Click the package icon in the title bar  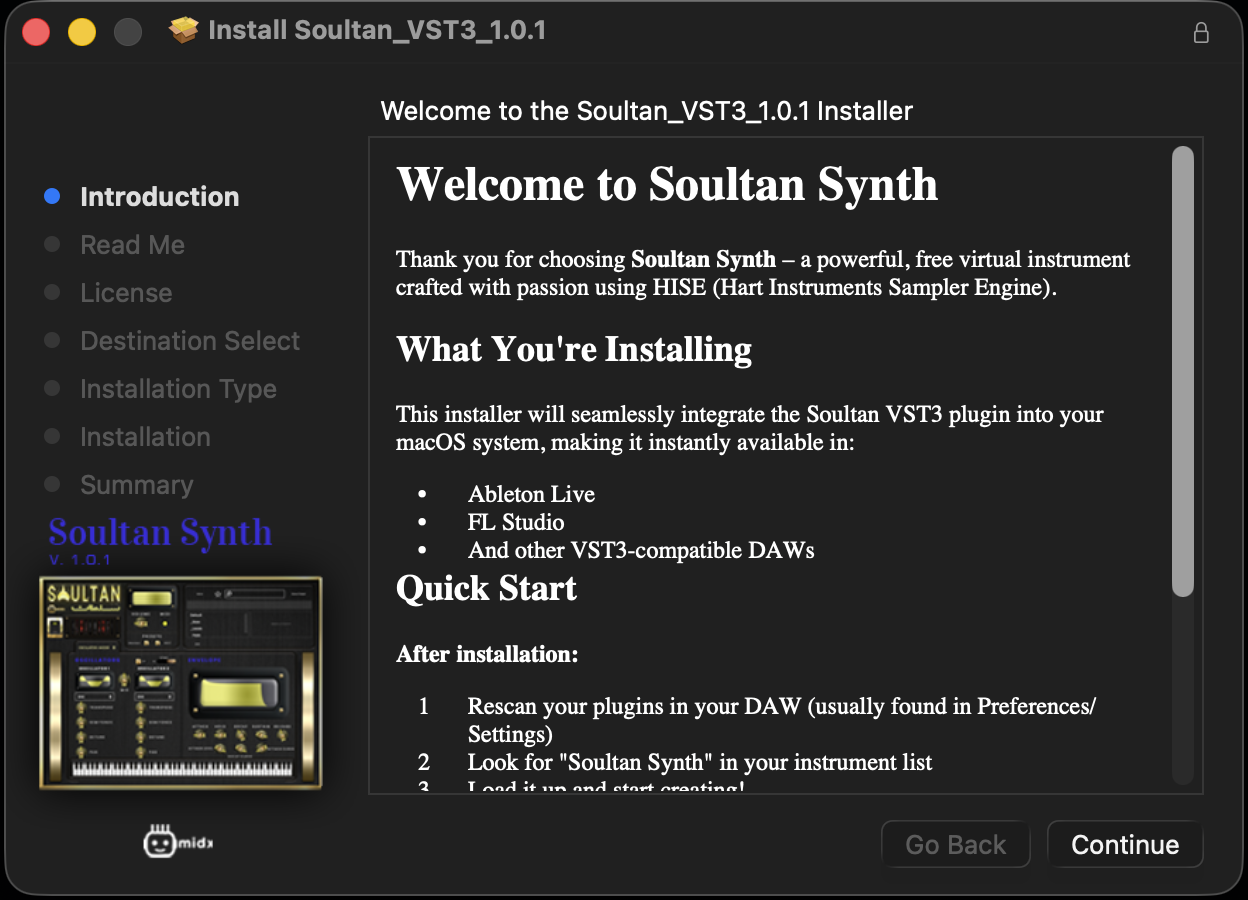(x=184, y=31)
